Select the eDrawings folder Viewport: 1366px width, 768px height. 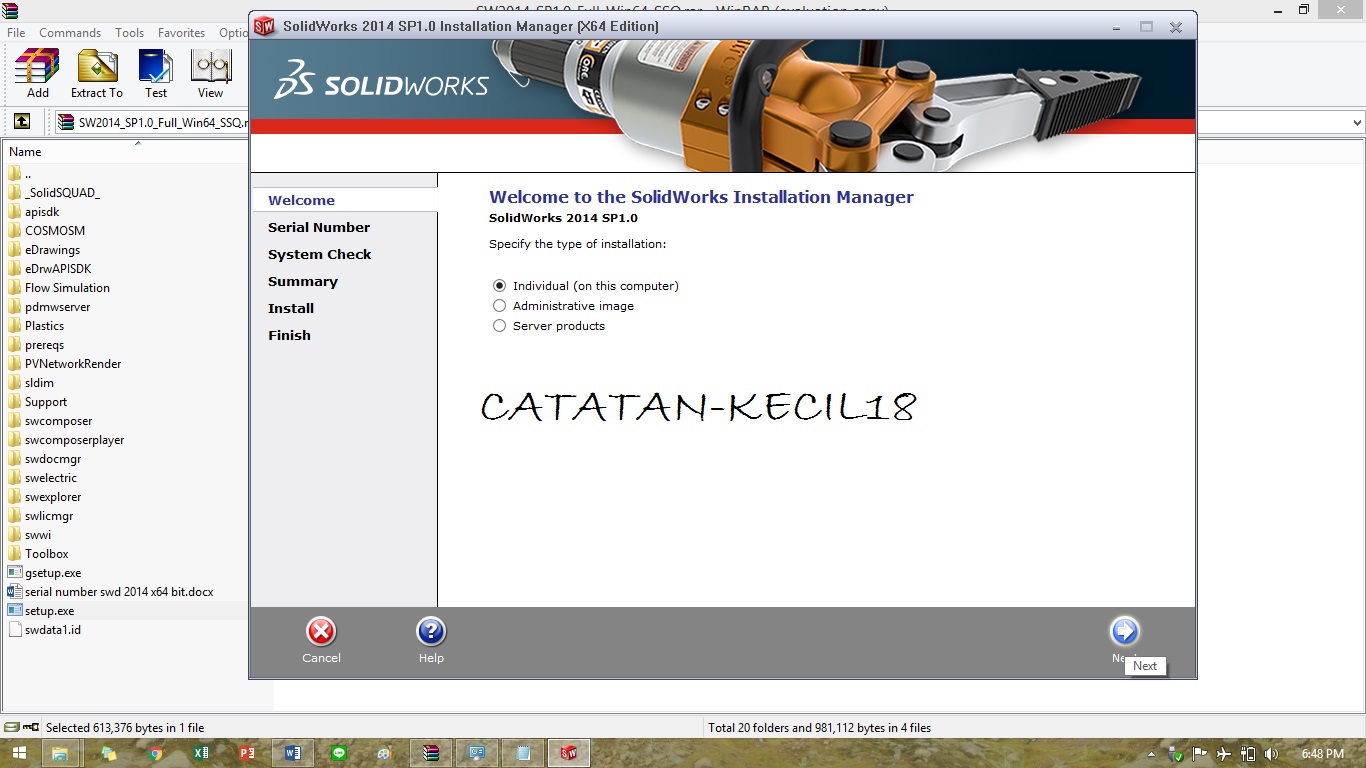pyautogui.click(x=52, y=250)
